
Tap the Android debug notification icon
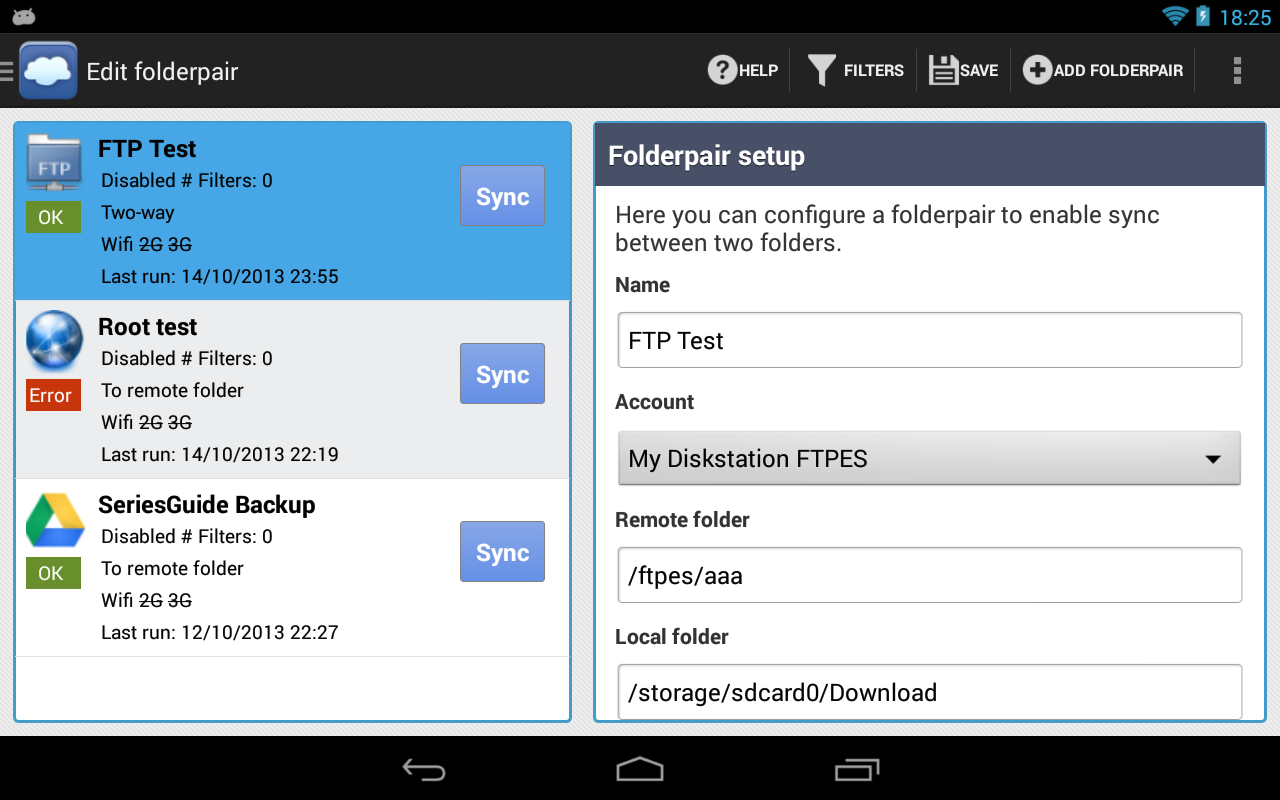pyautogui.click(x=24, y=16)
